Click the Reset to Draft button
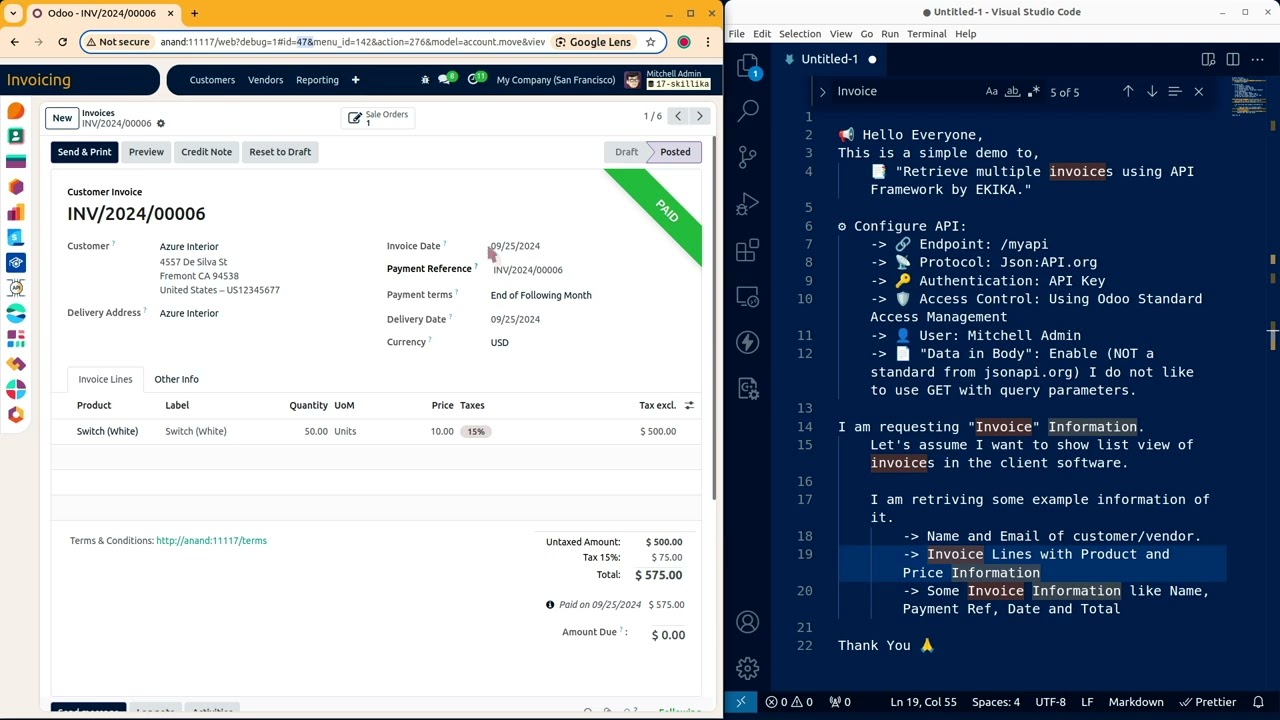 pyautogui.click(x=280, y=152)
